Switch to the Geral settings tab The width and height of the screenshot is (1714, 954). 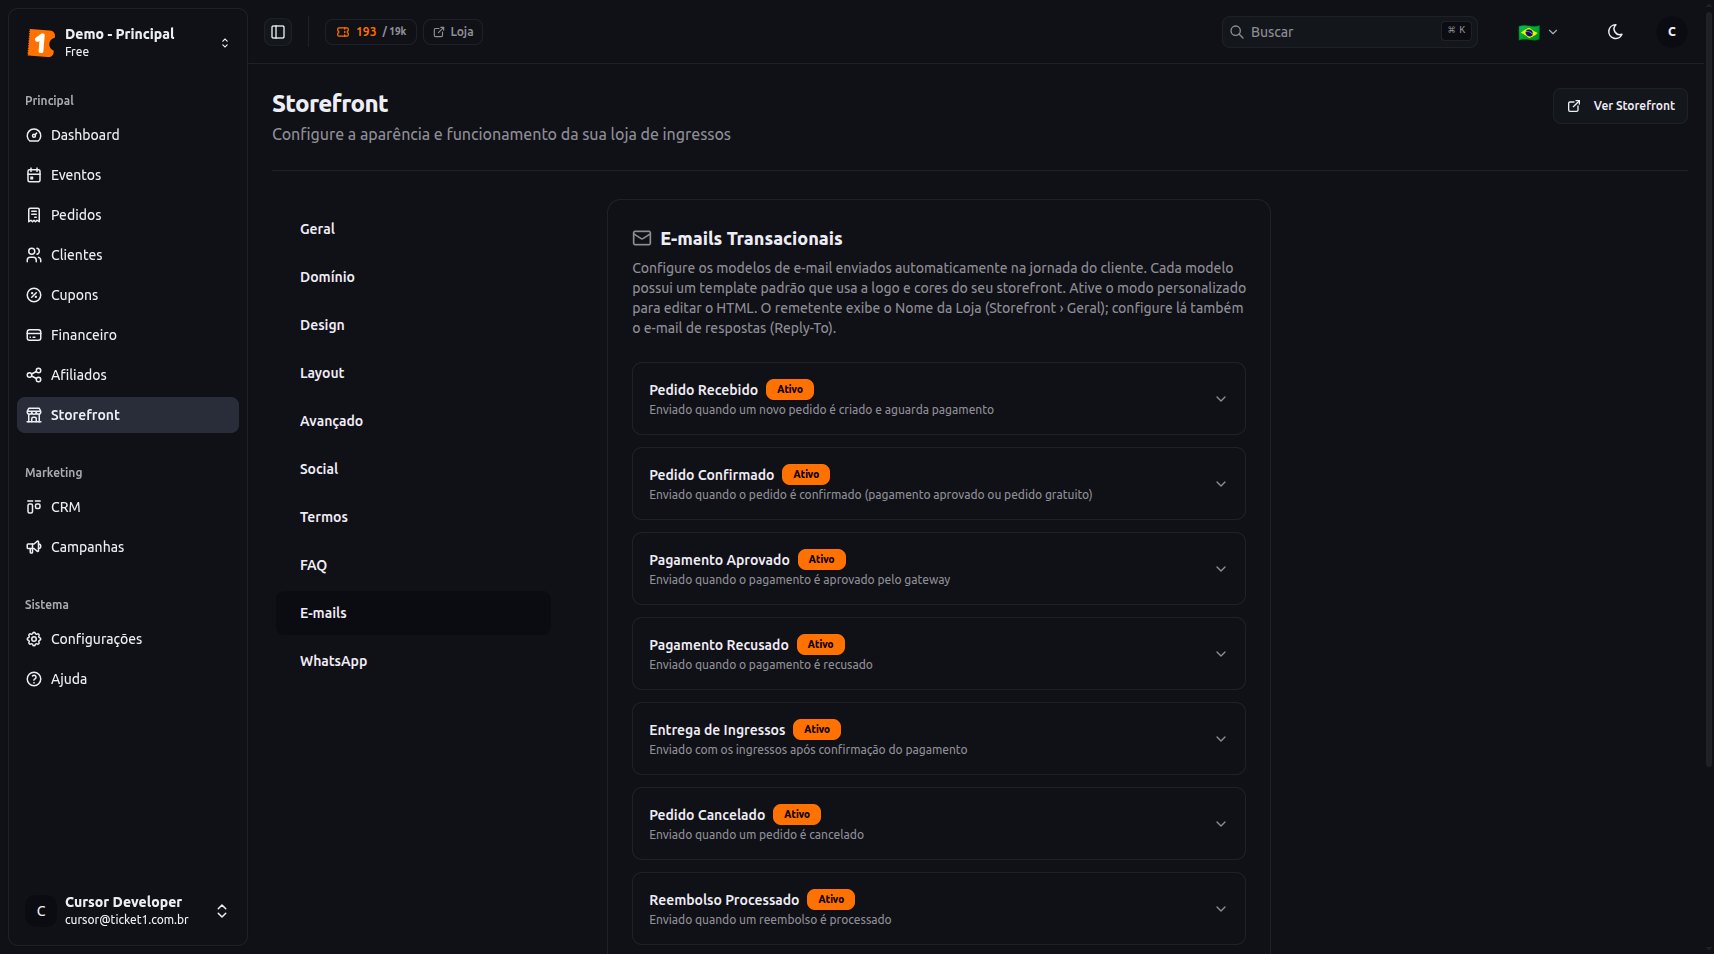tap(413, 229)
